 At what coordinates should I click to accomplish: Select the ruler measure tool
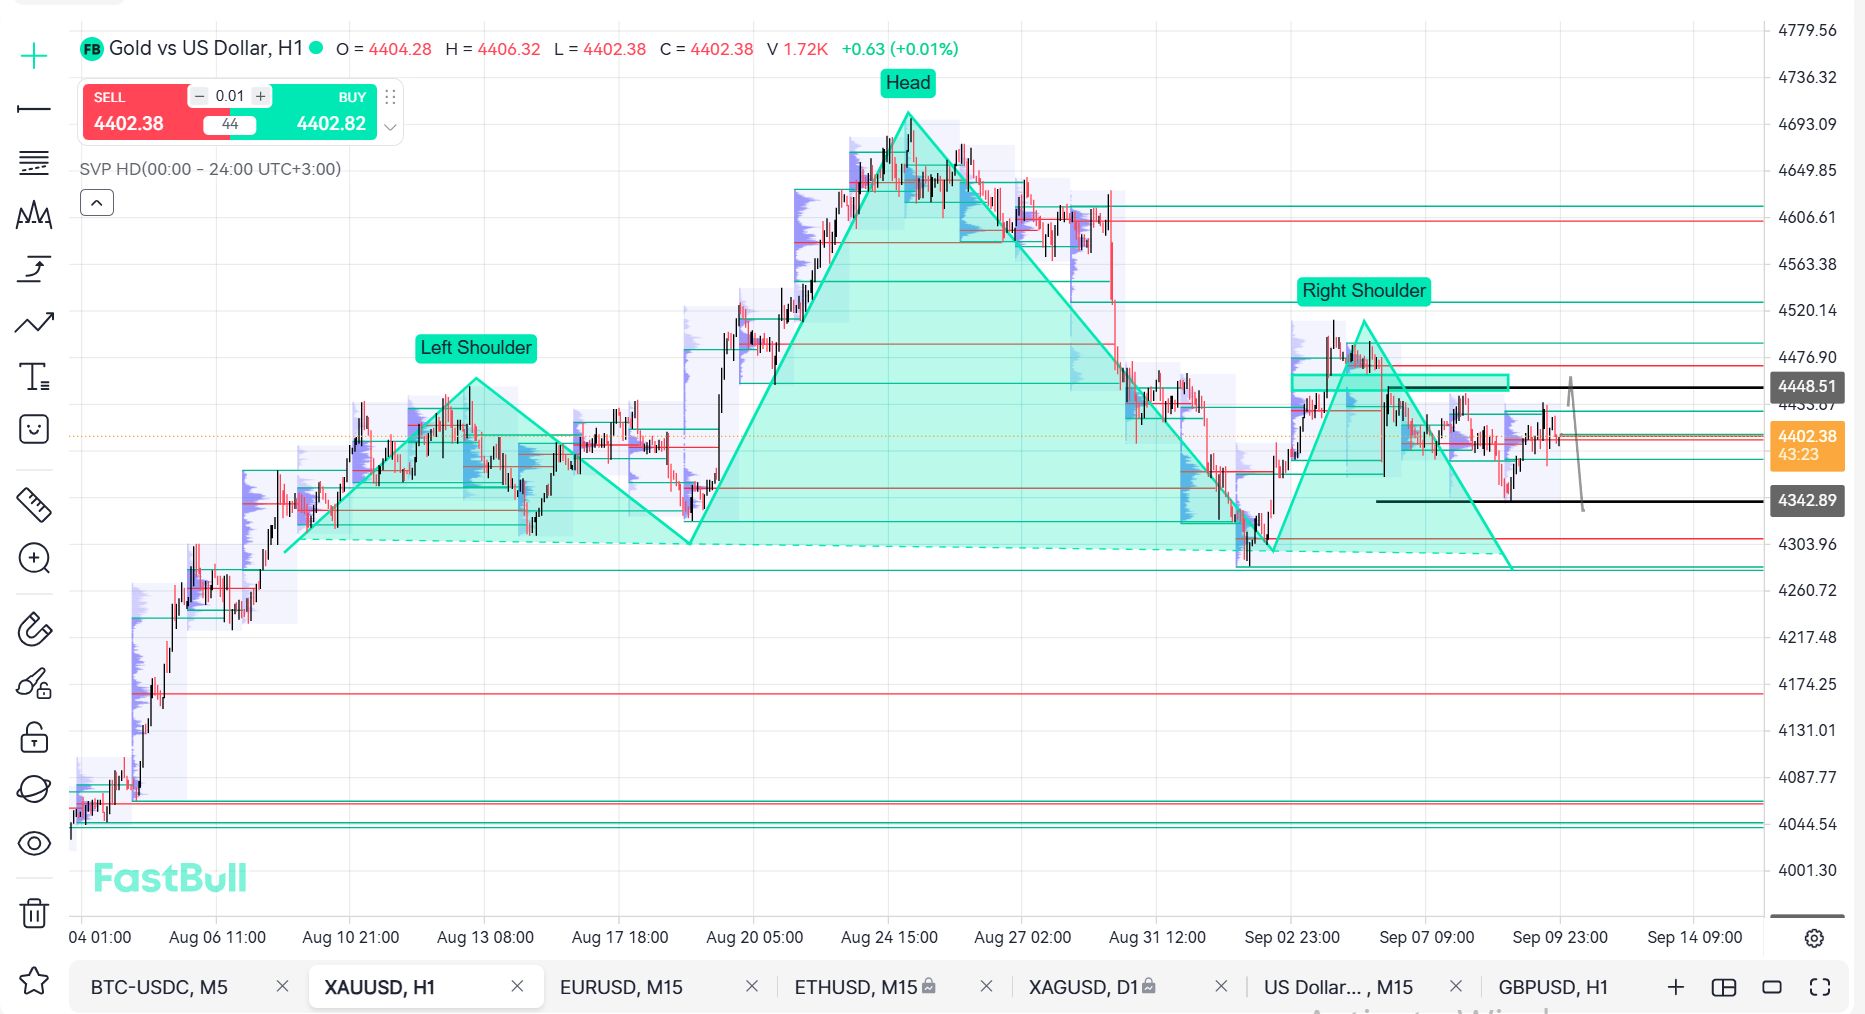click(34, 505)
